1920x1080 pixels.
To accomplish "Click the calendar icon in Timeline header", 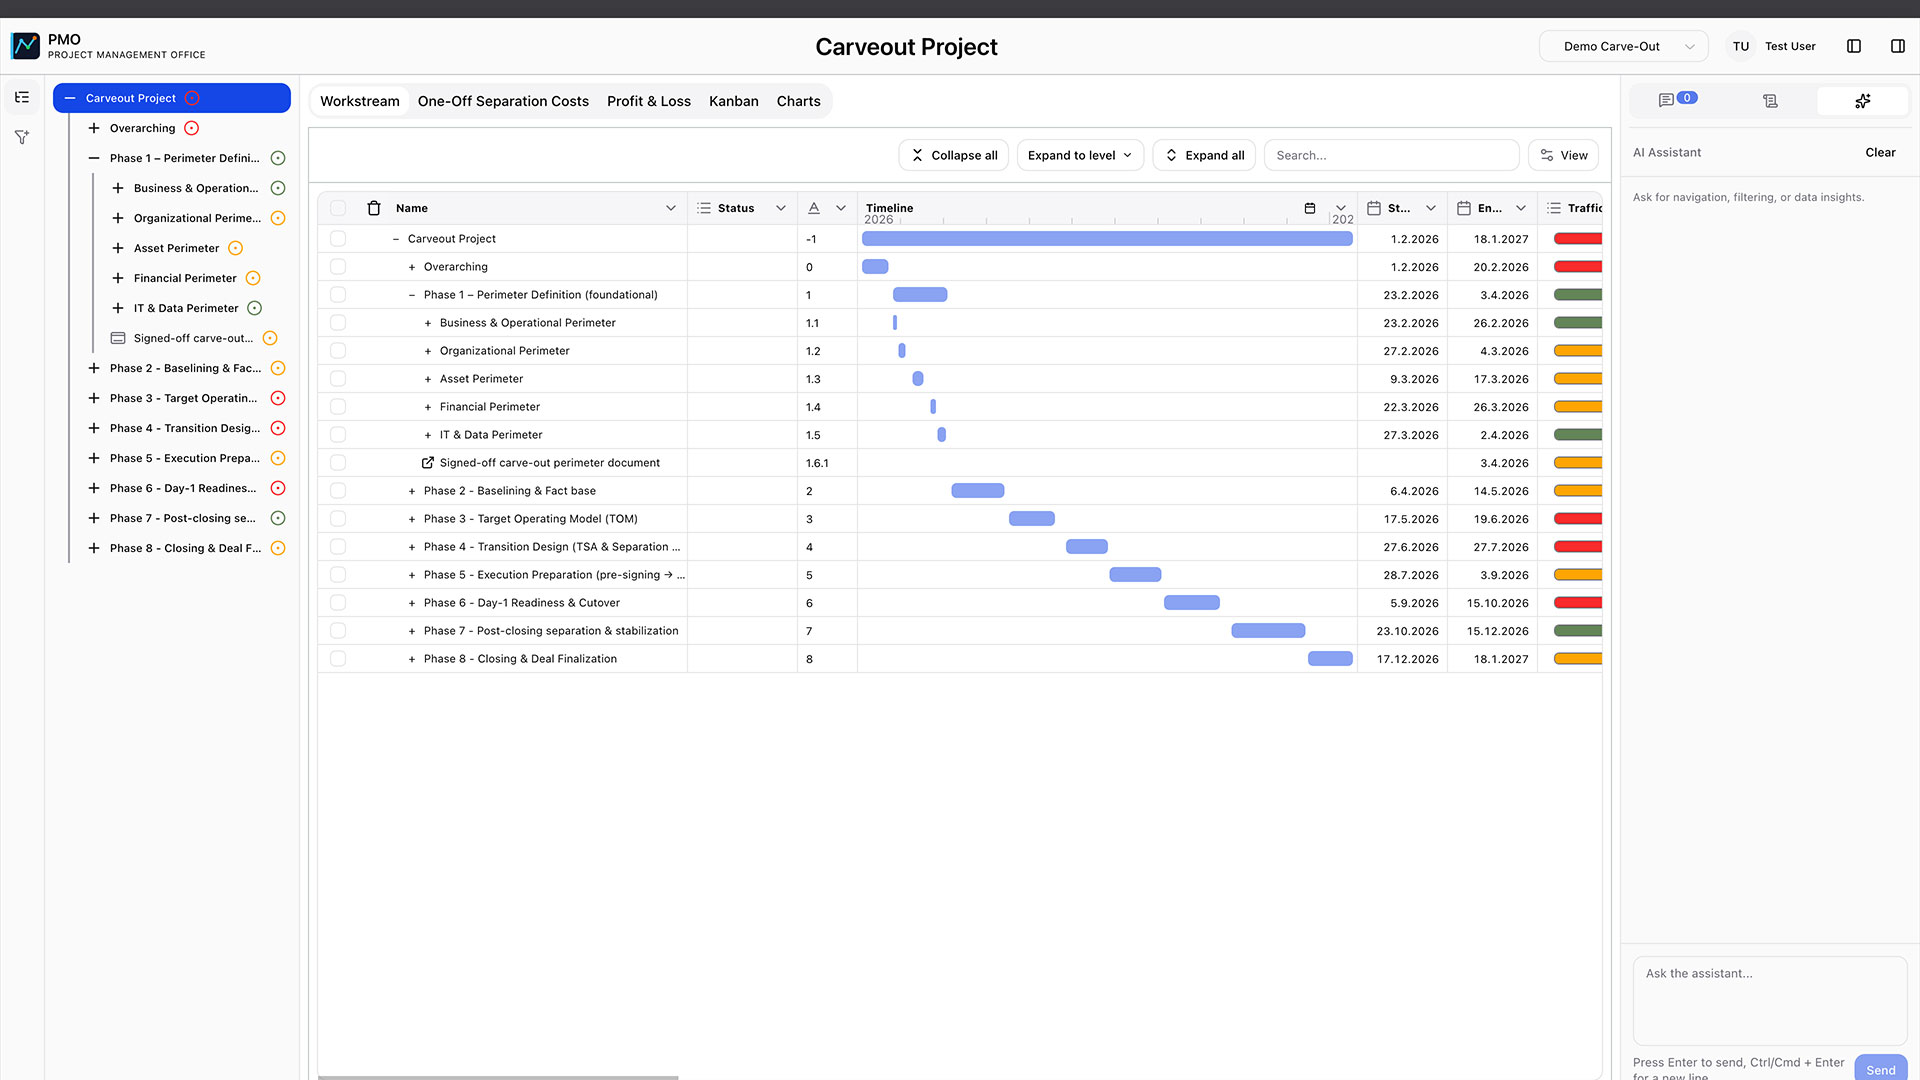I will point(1310,208).
